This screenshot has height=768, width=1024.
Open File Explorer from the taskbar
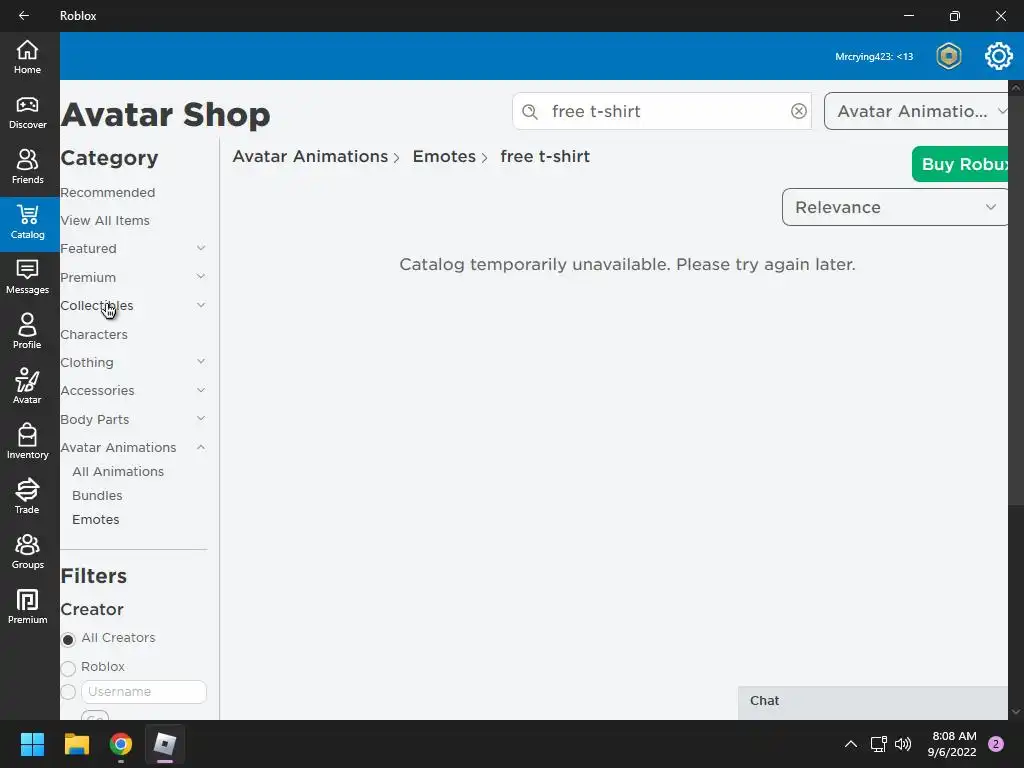[76, 744]
